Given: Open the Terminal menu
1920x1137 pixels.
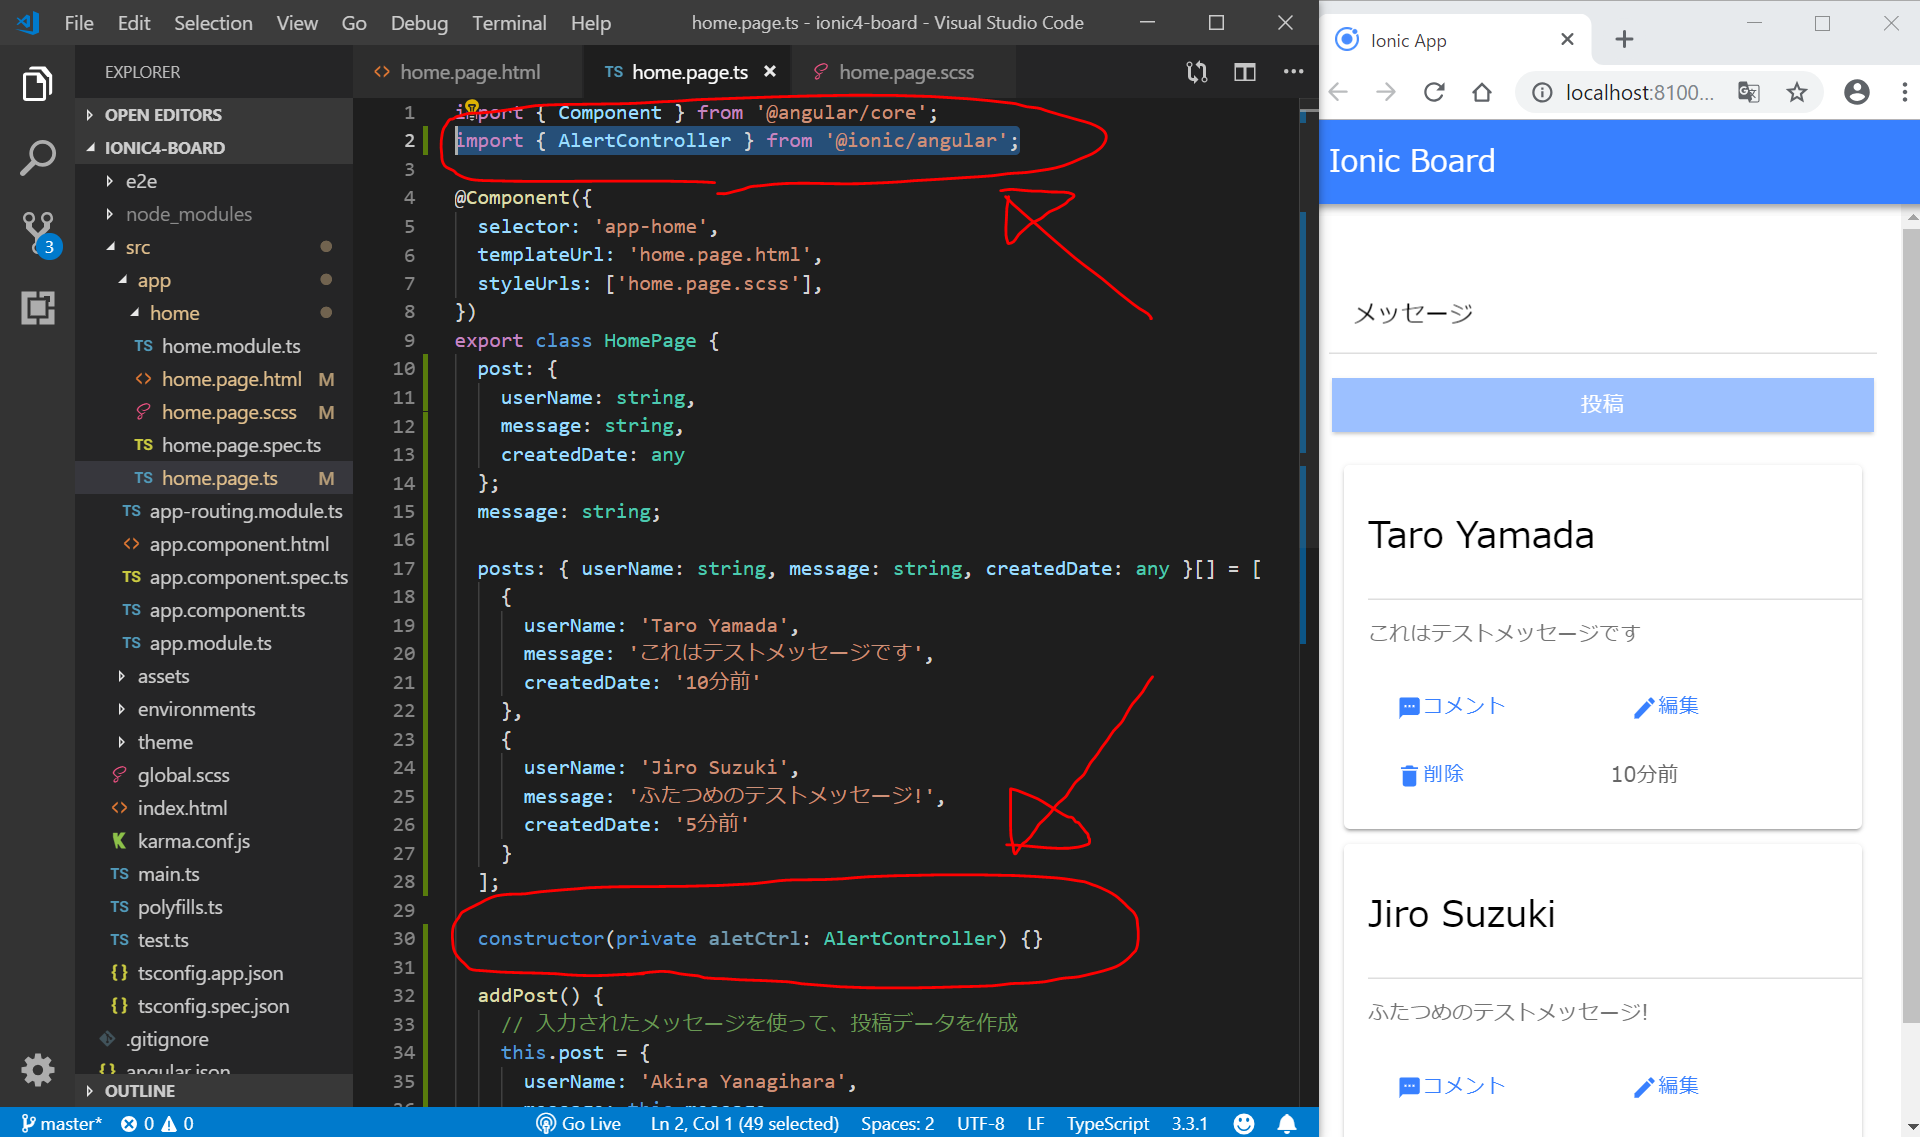Looking at the screenshot, I should coord(509,22).
